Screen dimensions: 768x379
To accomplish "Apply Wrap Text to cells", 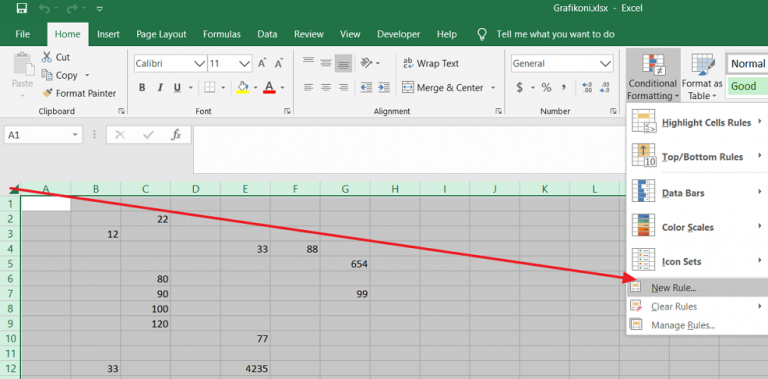I will [x=431, y=63].
